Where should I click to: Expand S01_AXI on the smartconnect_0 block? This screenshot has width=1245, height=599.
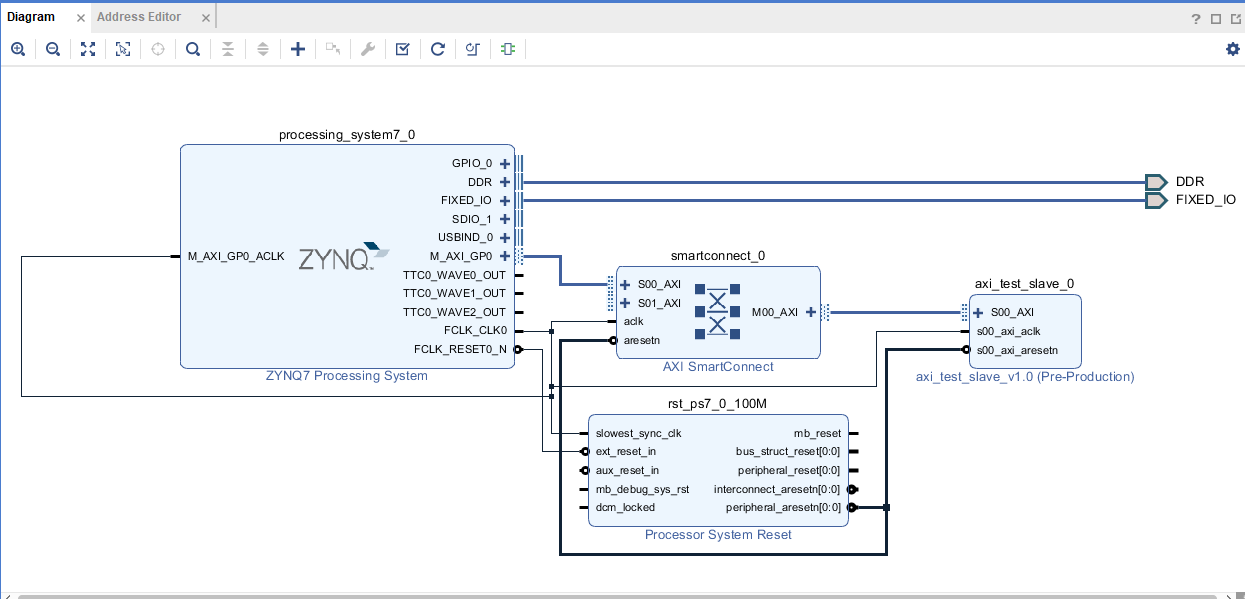pyautogui.click(x=625, y=303)
